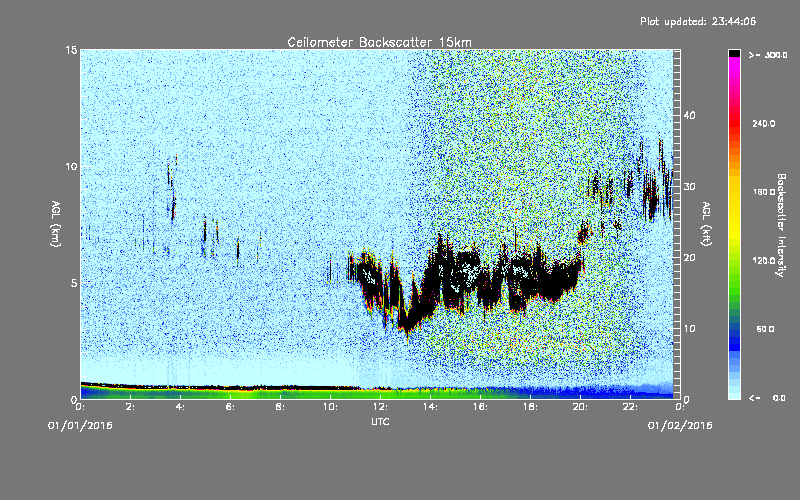Click the "6:" hour tick label
This screenshot has width=800, height=500.
231,407
